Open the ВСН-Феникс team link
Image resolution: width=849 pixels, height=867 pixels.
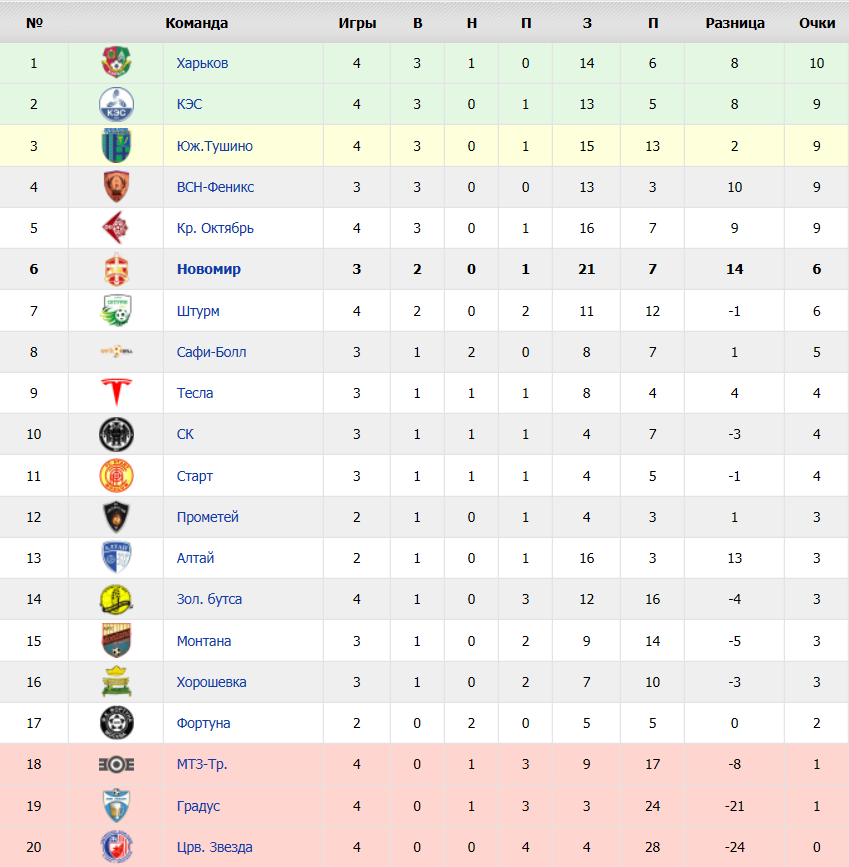215,187
